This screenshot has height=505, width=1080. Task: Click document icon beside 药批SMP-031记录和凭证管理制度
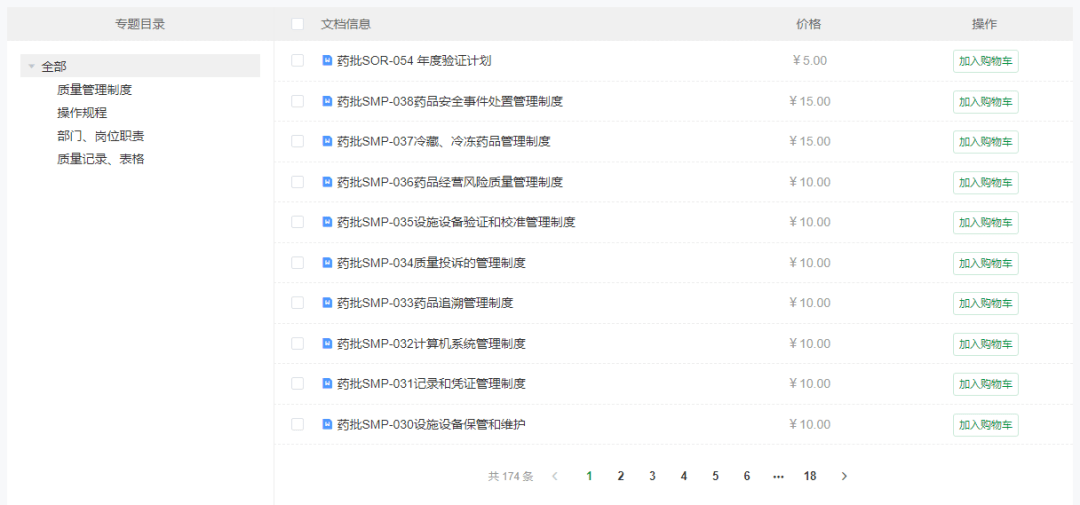[327, 383]
